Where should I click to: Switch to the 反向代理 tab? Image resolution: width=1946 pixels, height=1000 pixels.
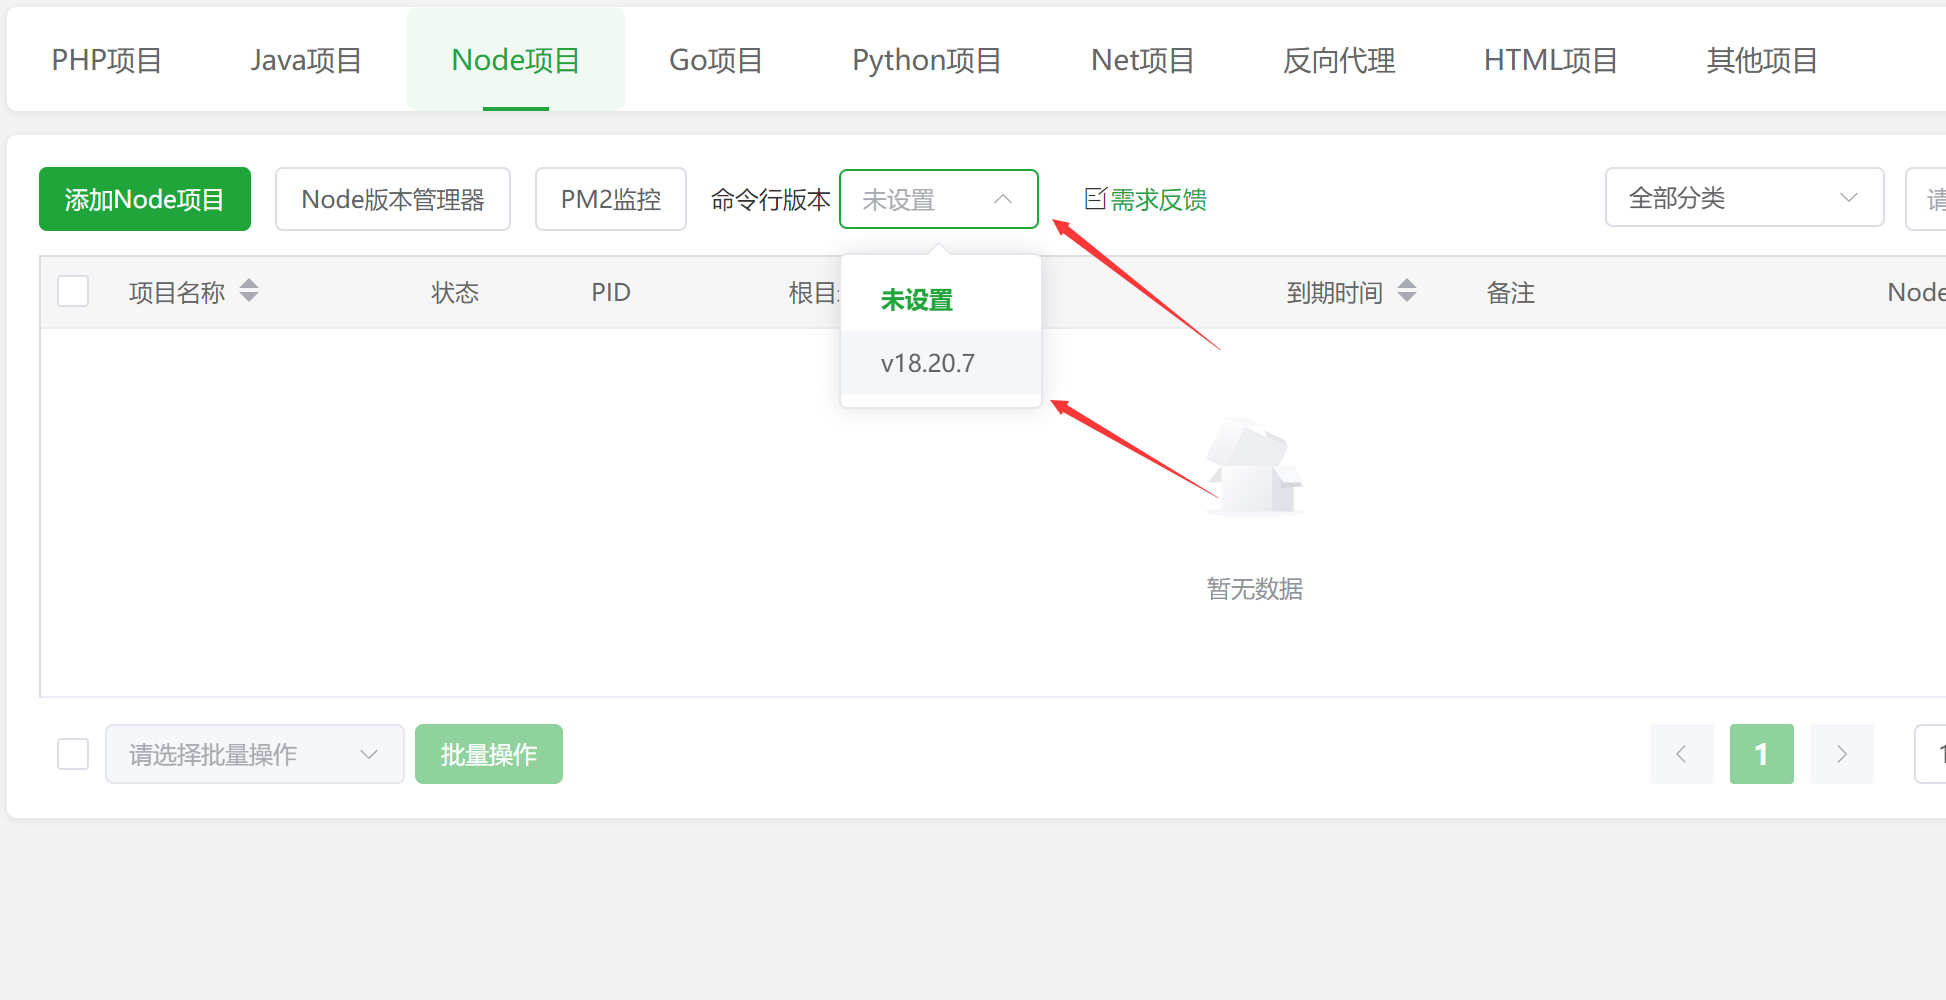coord(1338,60)
